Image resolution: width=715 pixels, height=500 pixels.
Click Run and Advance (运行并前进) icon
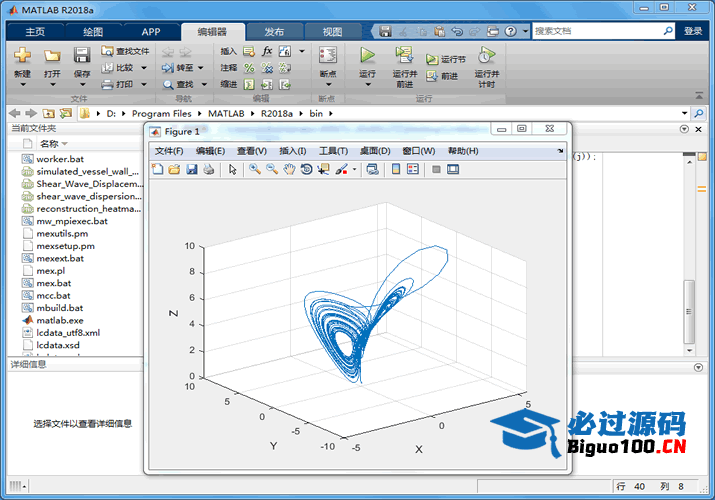pyautogui.click(x=404, y=55)
